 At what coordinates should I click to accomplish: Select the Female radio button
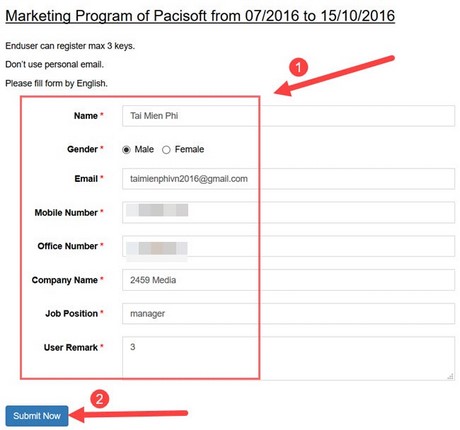pyautogui.click(x=166, y=150)
